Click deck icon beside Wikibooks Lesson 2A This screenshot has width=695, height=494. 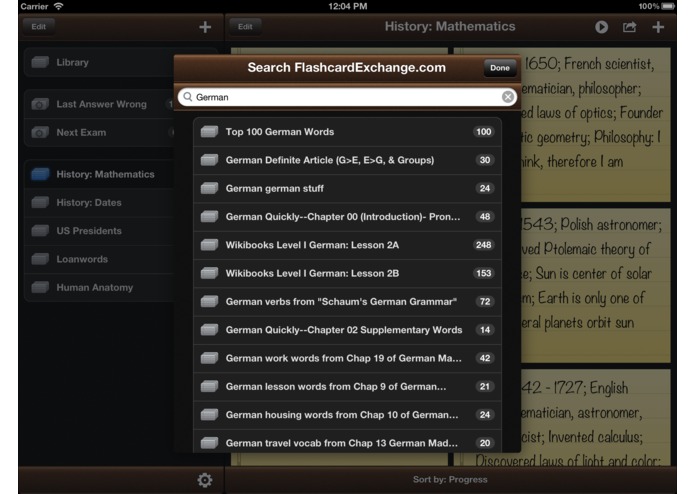209,245
